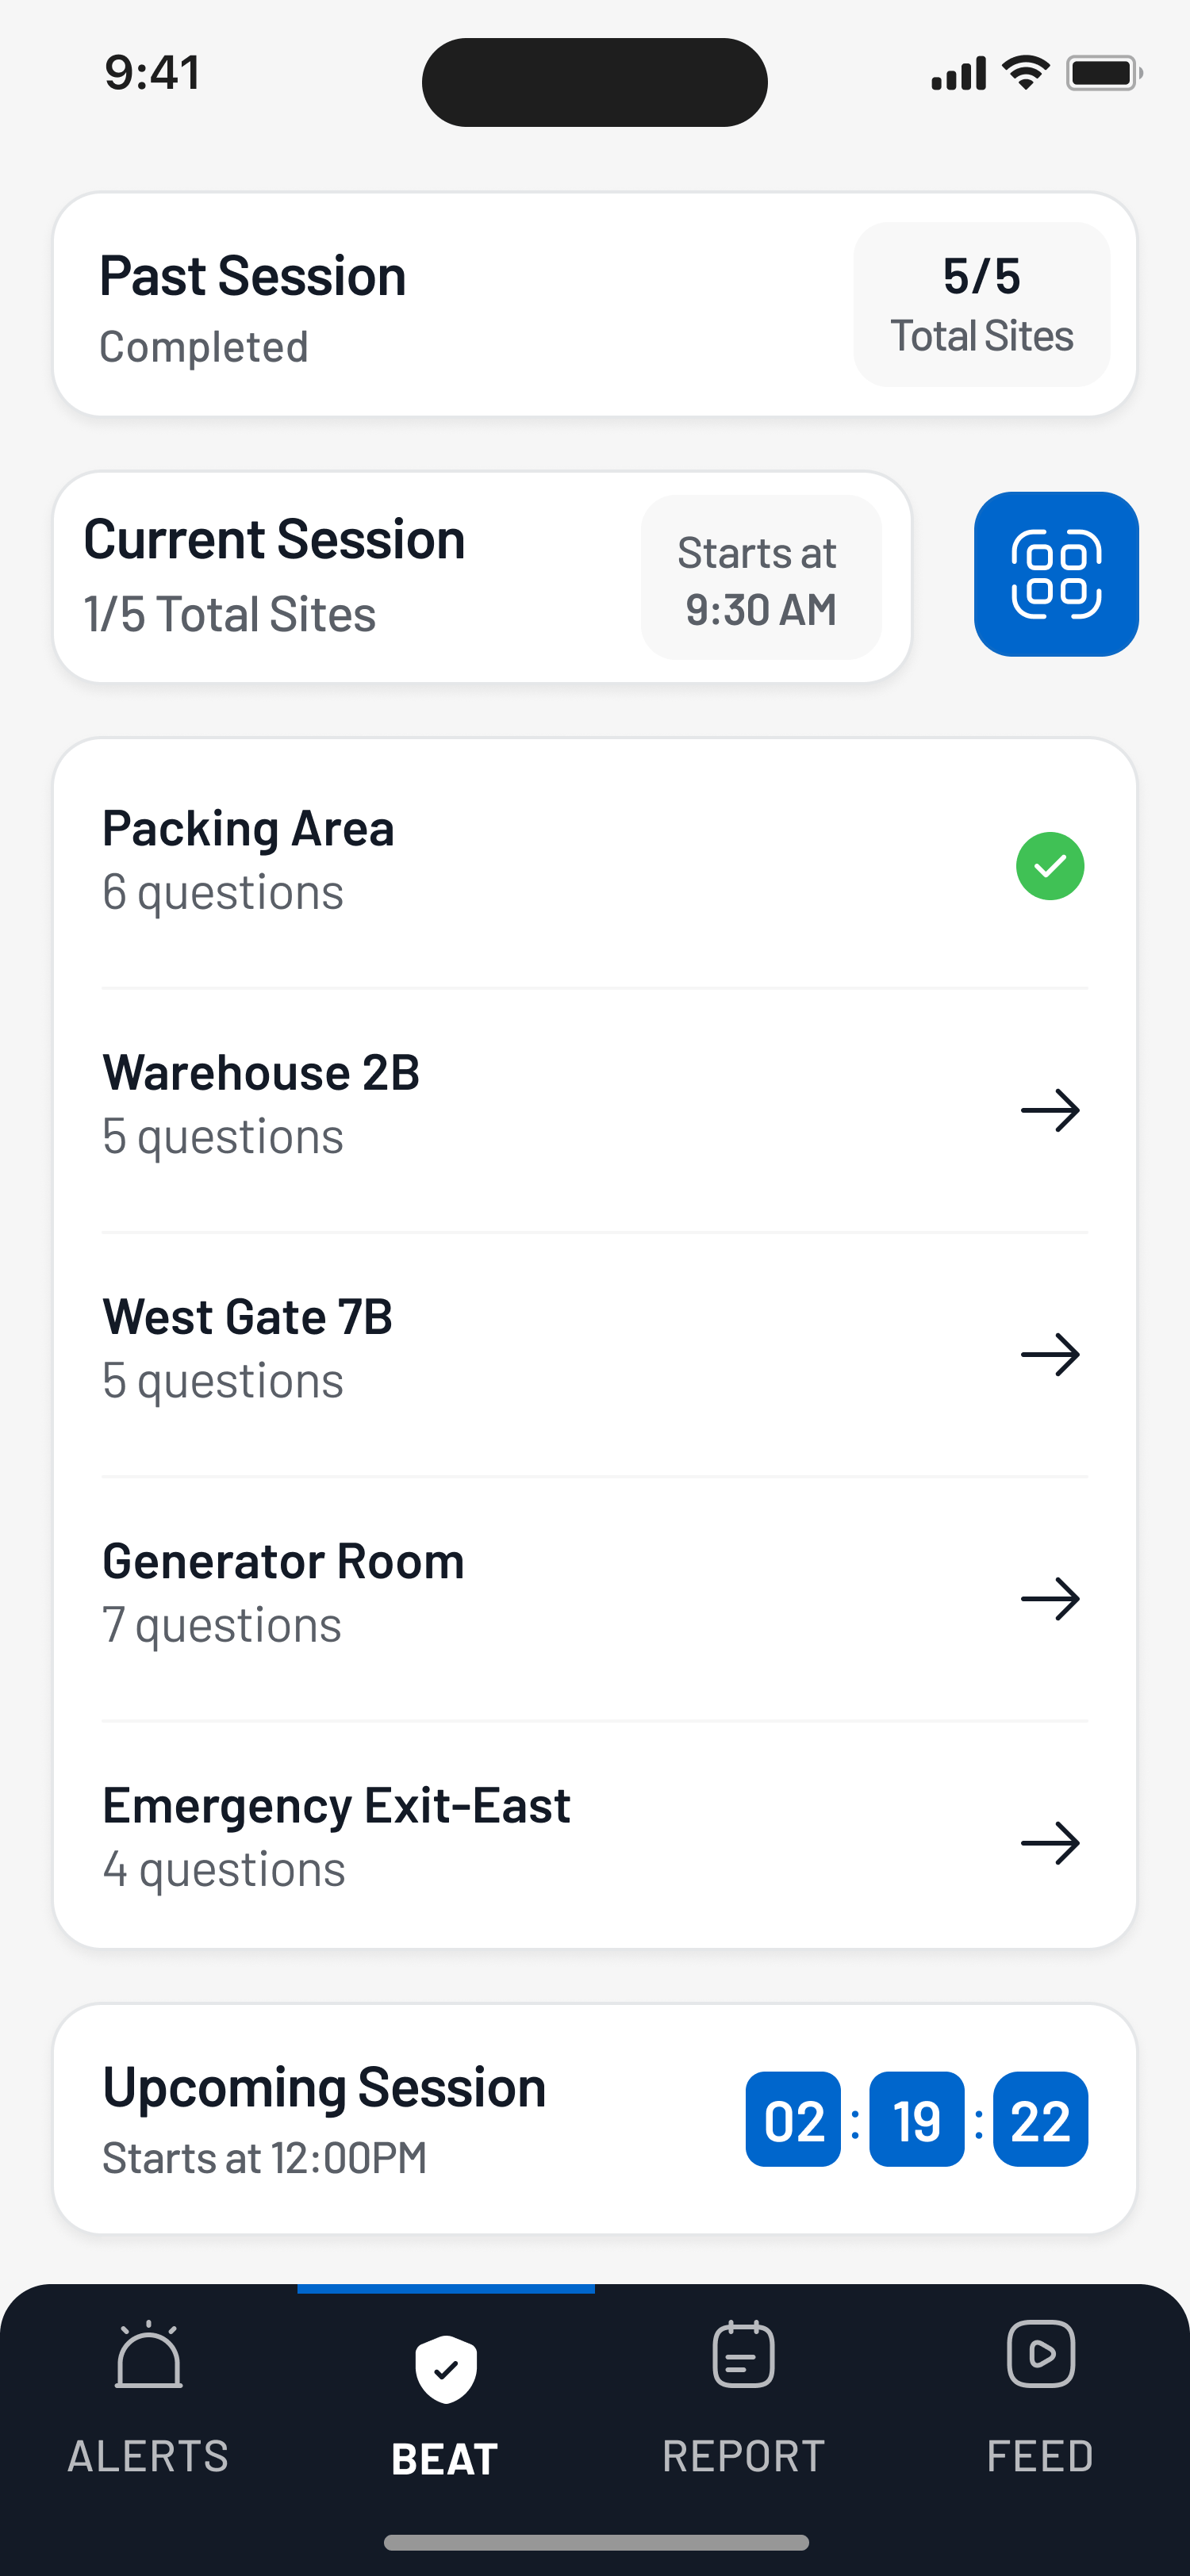Switch to the FEED tab label
Image resolution: width=1190 pixels, height=2576 pixels.
1041,2456
